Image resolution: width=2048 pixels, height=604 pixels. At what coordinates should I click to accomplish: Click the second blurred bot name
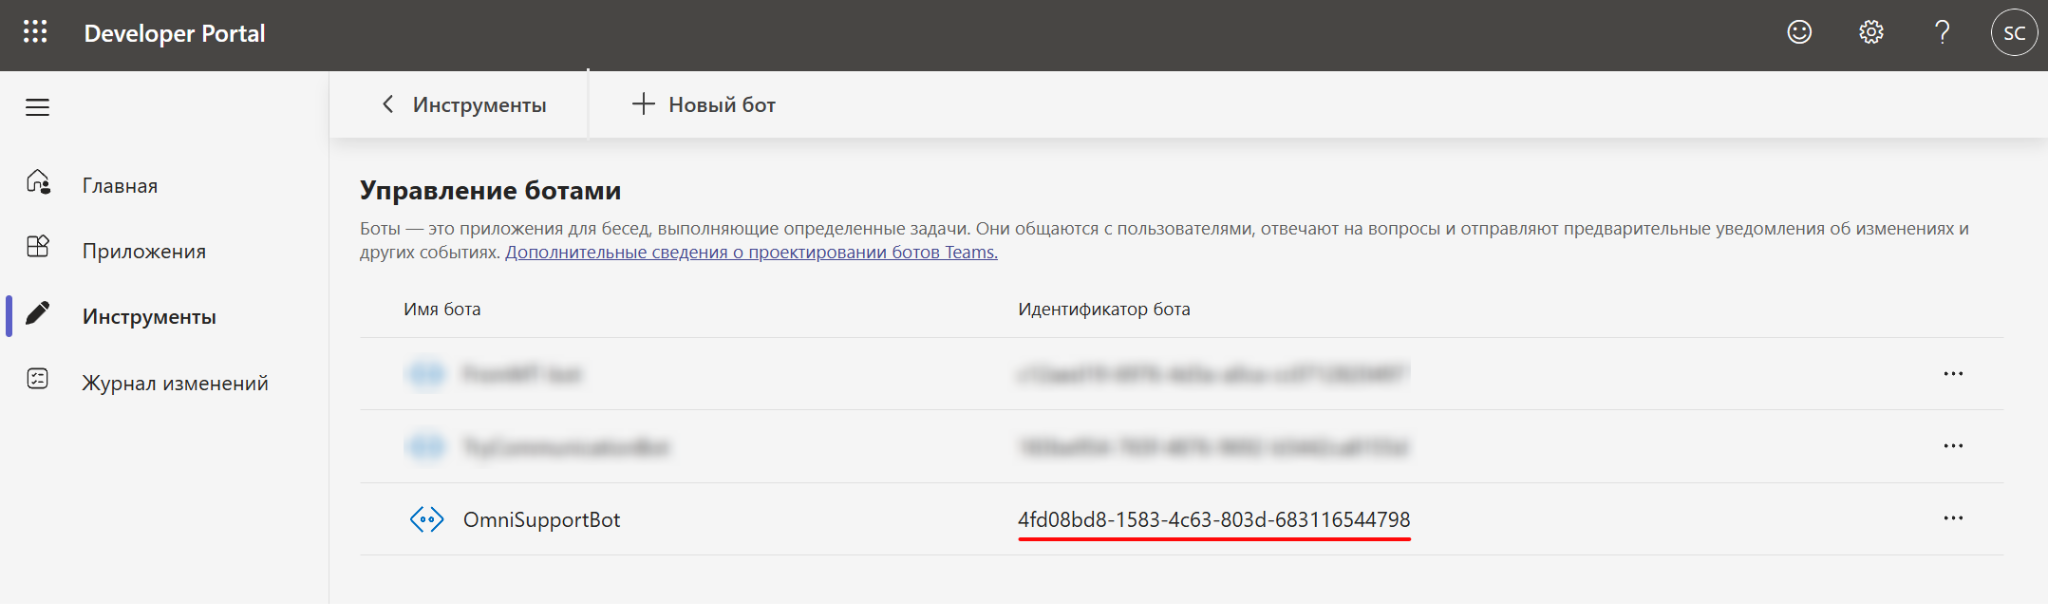click(x=565, y=447)
